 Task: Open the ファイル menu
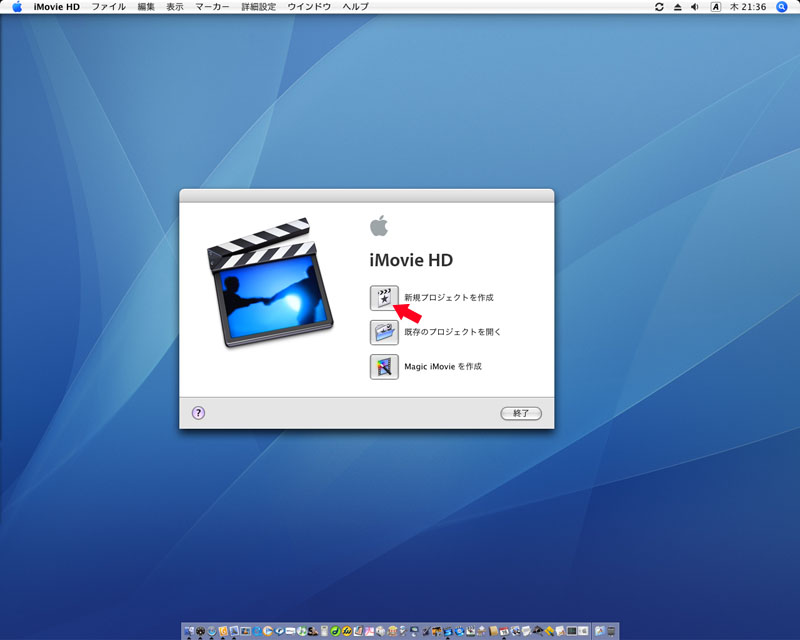109,7
